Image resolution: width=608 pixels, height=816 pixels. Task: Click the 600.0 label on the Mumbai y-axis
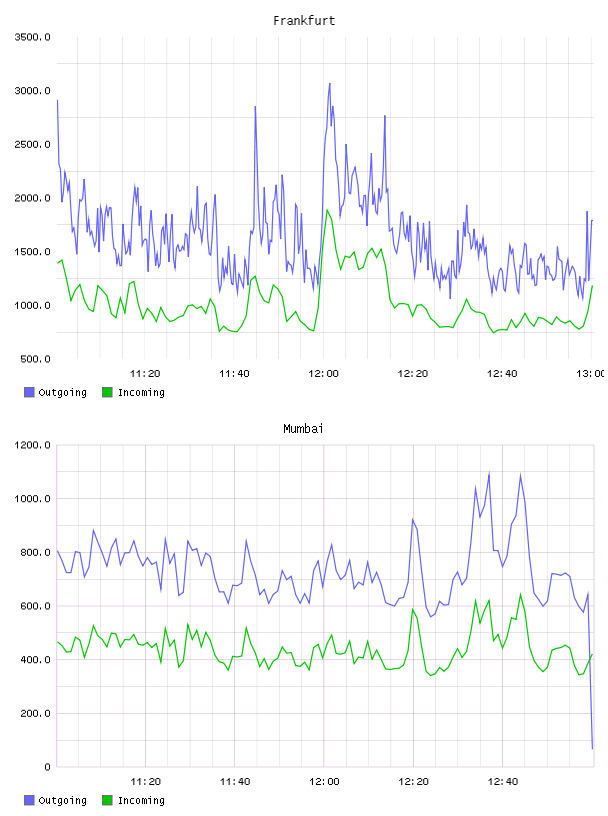pyautogui.click(x=35, y=606)
